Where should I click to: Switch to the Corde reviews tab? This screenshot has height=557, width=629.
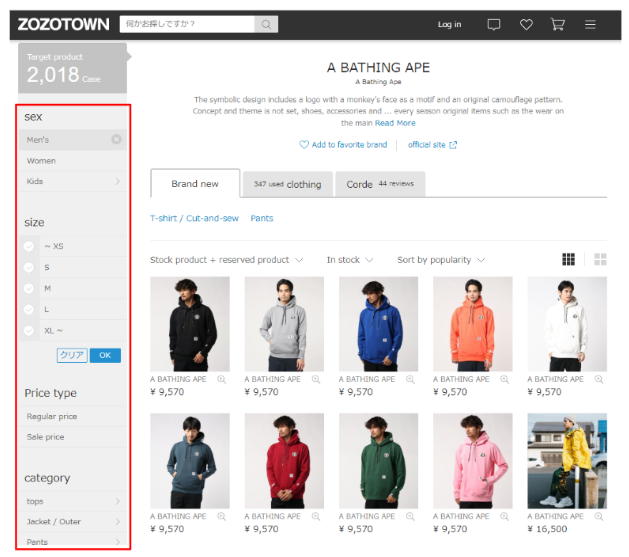coord(380,184)
